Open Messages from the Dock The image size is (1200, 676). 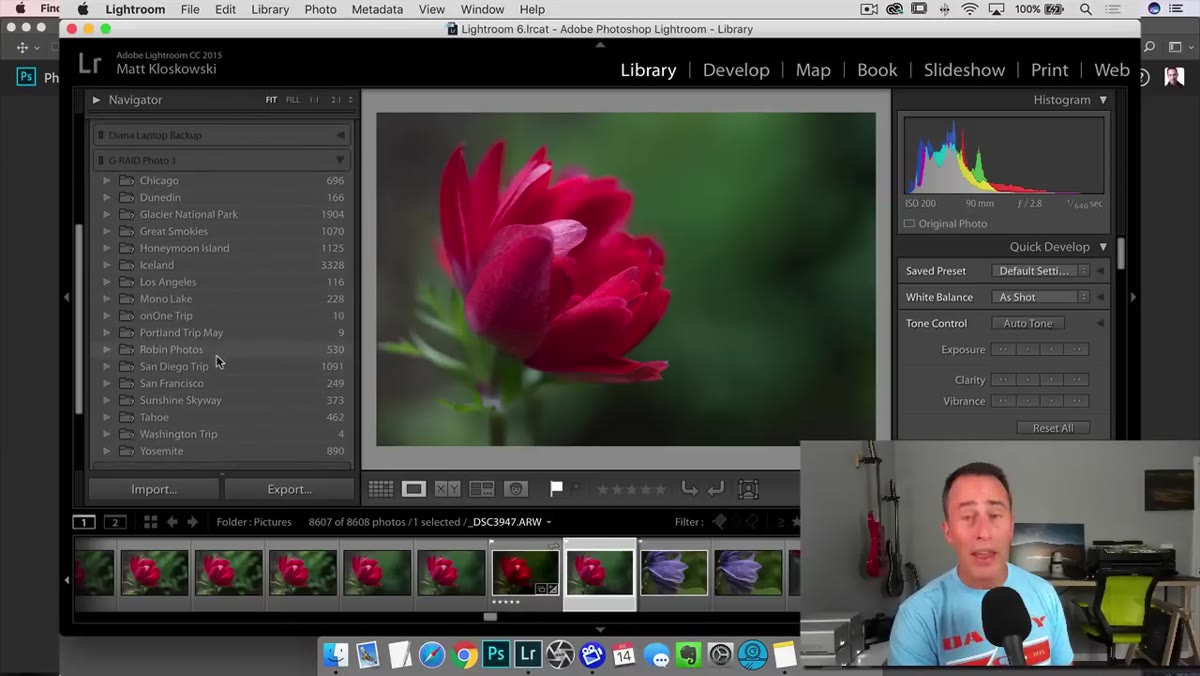pyautogui.click(x=656, y=655)
